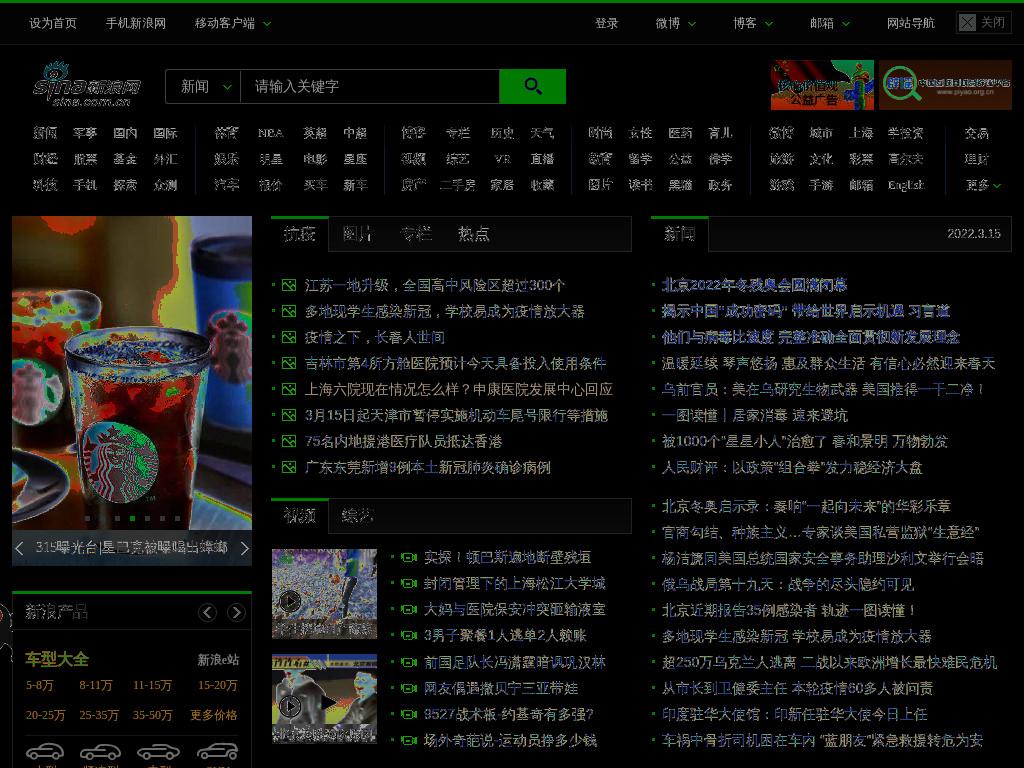Click previous arrow in 新浪产品 panel

point(208,612)
